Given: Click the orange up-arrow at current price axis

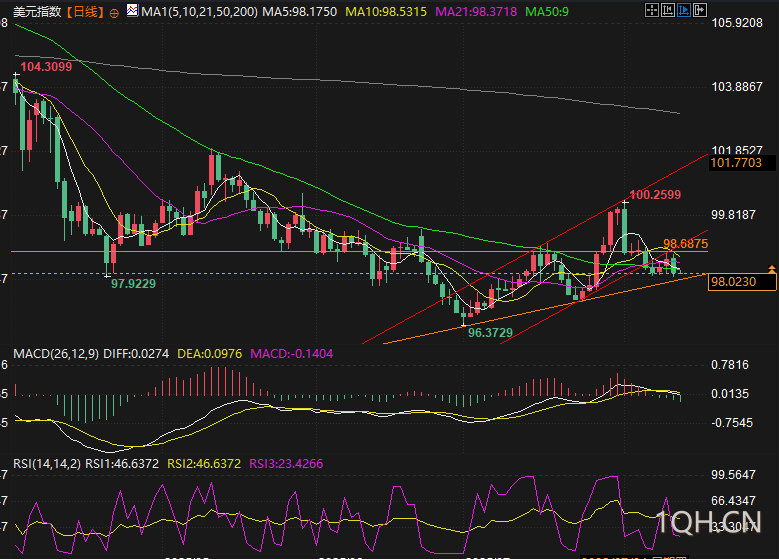Looking at the screenshot, I should point(771,268).
